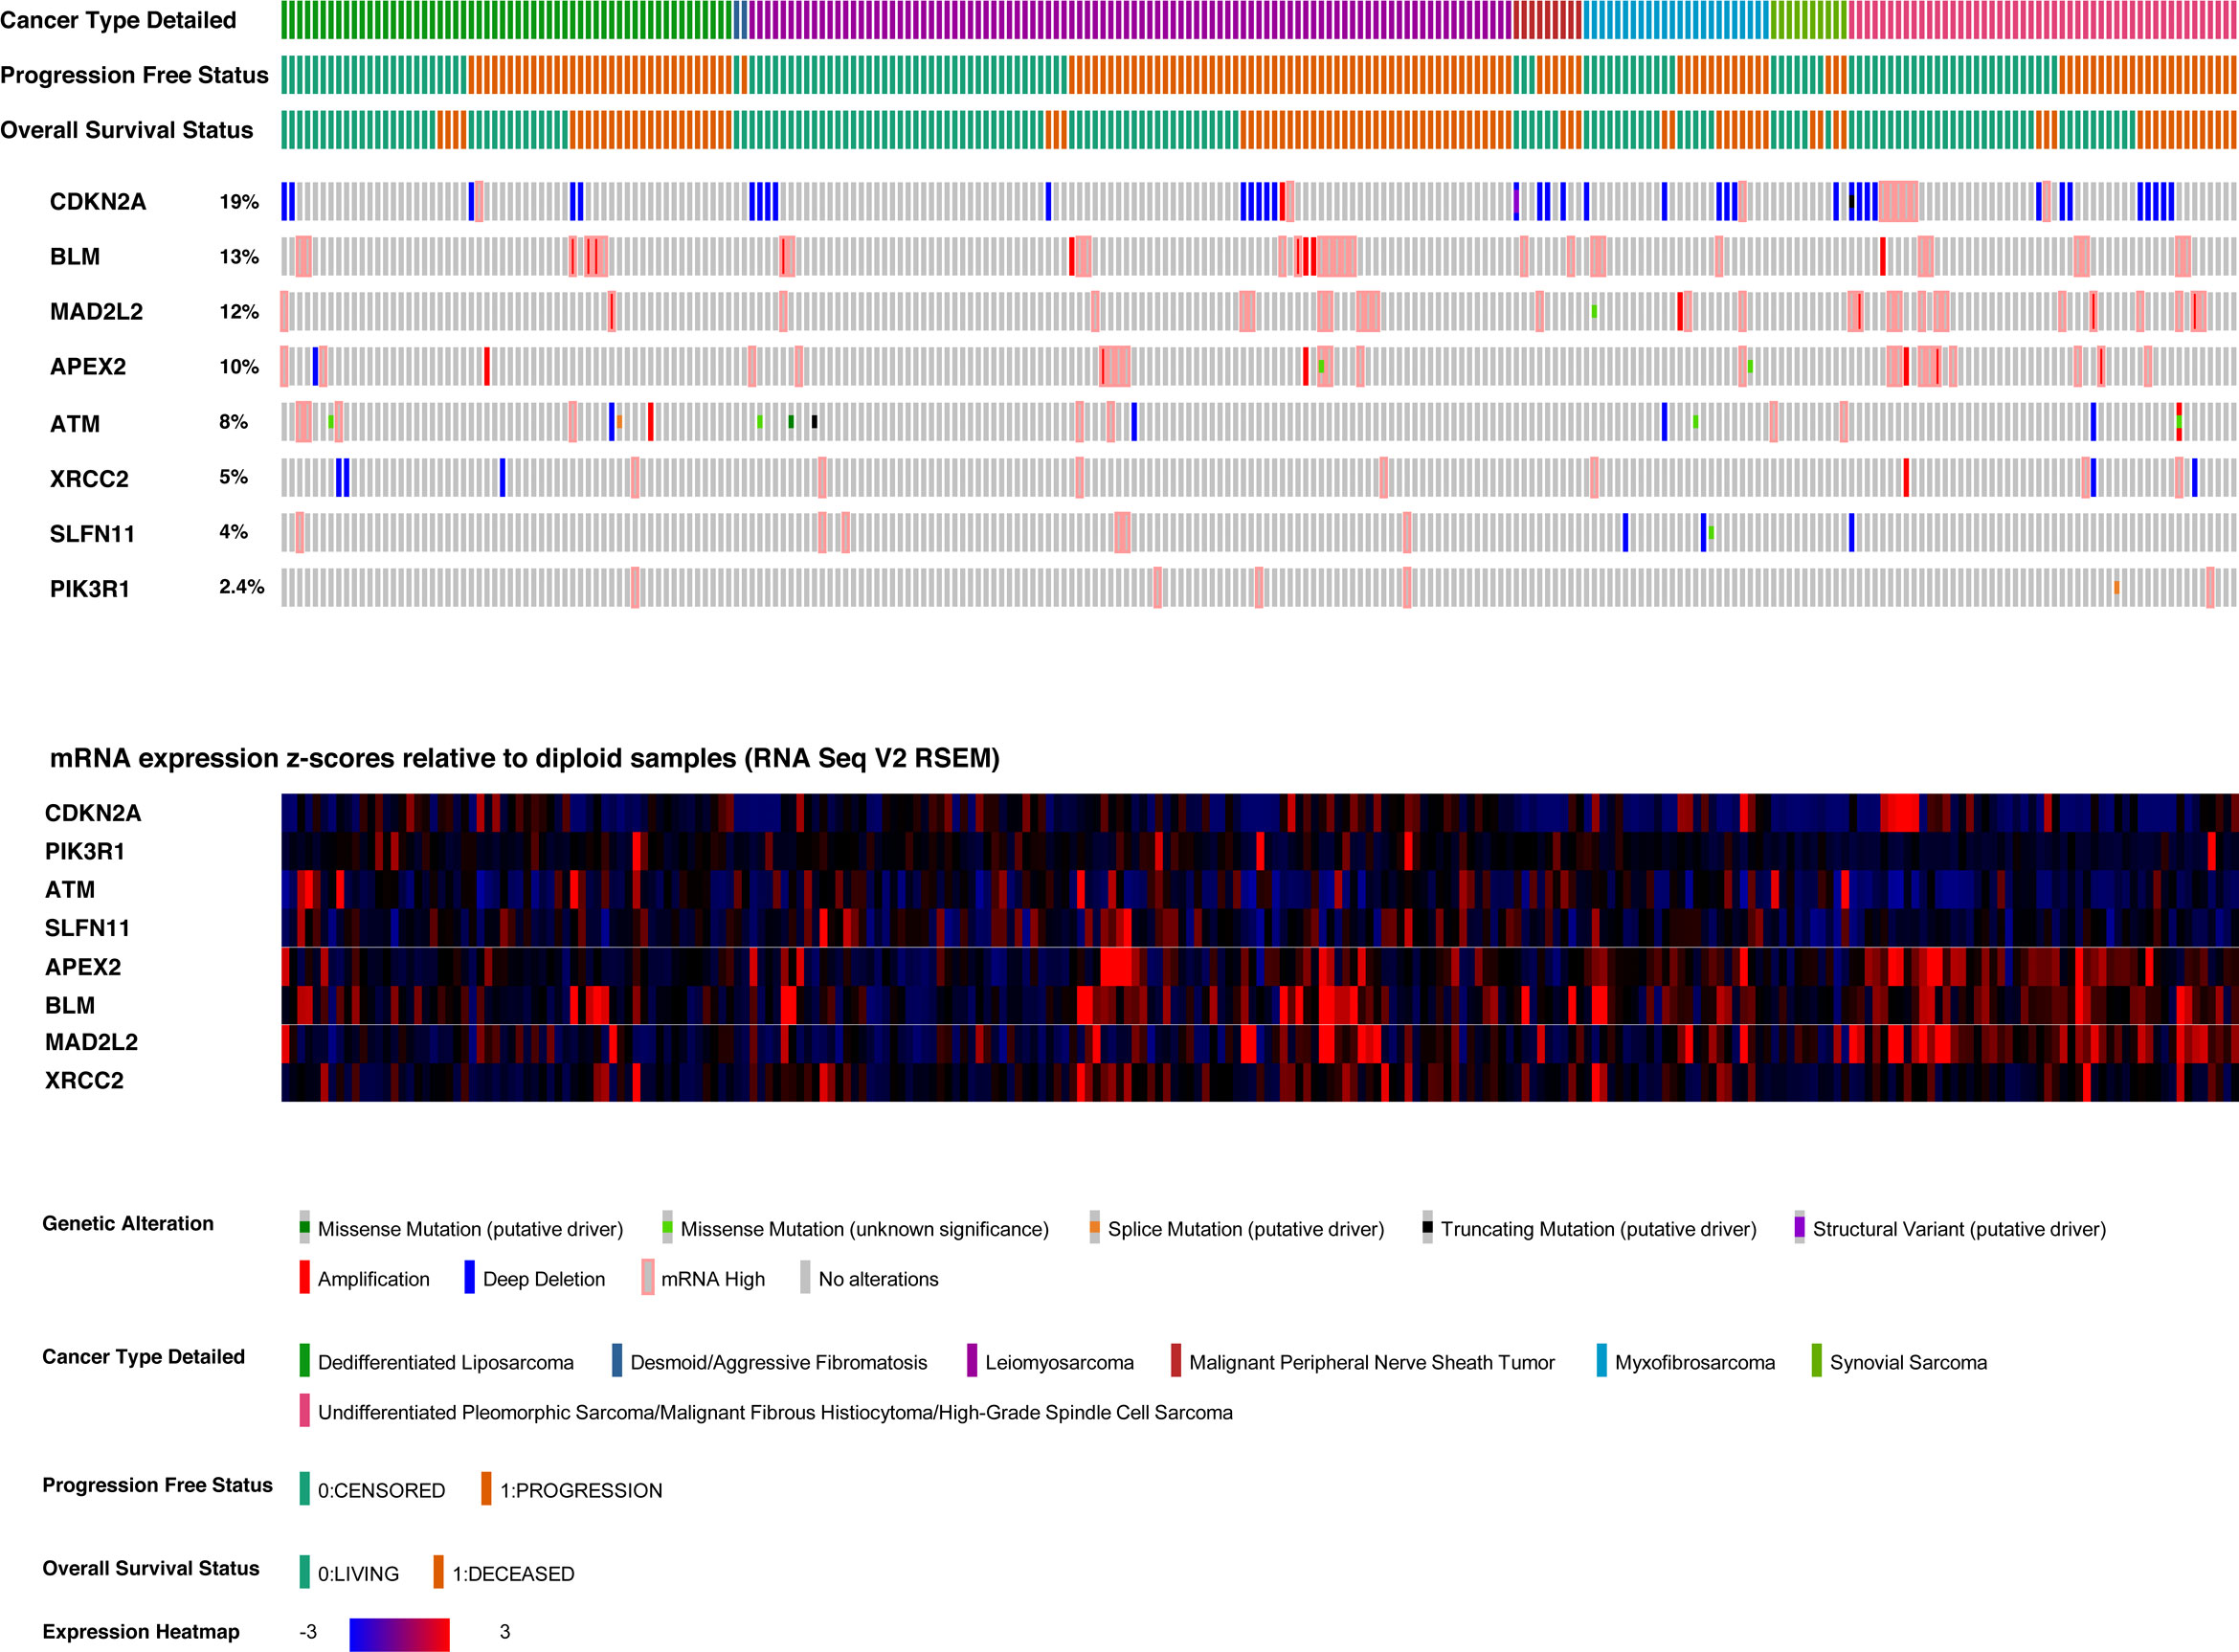This screenshot has width=2239, height=1652.
Task: Click the 4% alteration frequency for SLFN11
Action: 233,532
